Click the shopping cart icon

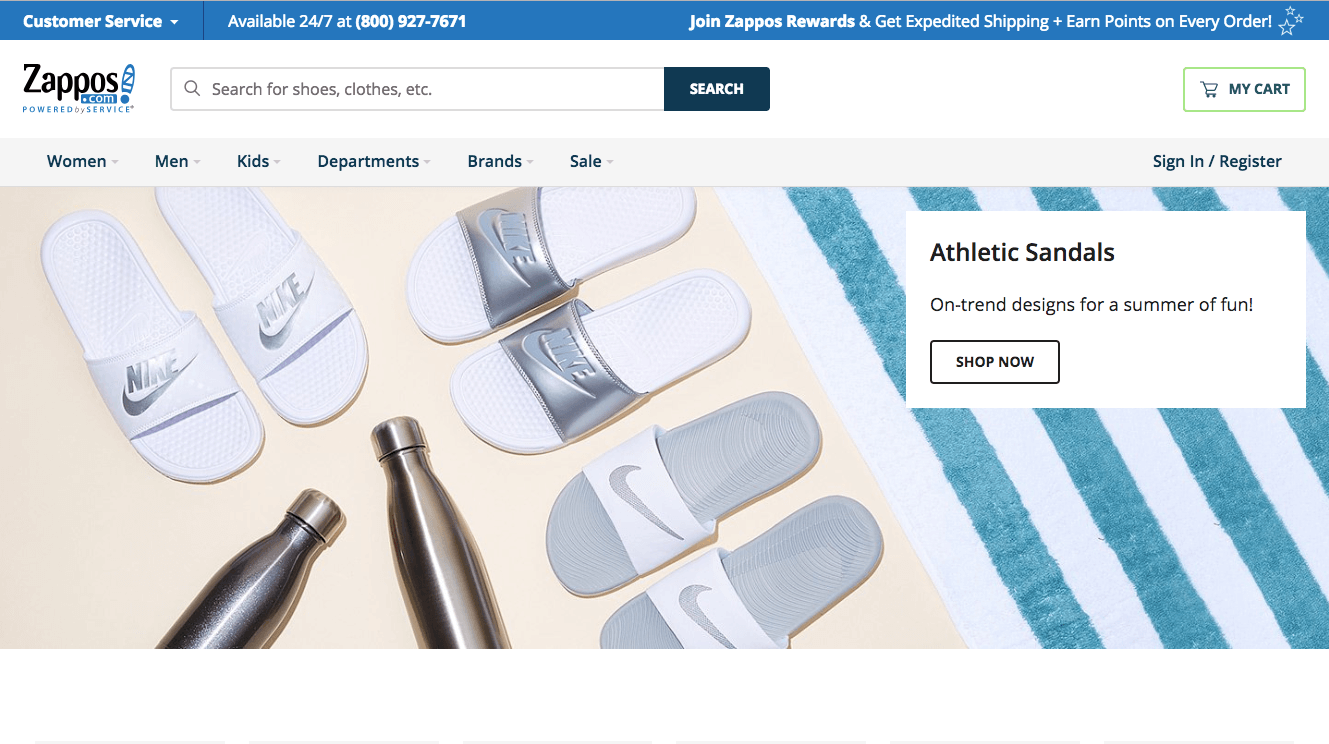(x=1210, y=88)
